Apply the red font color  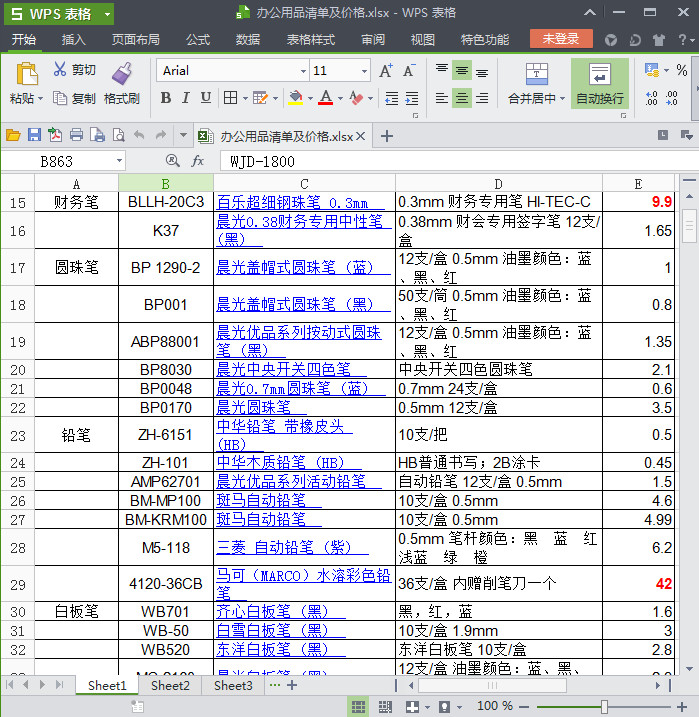pyautogui.click(x=325, y=97)
